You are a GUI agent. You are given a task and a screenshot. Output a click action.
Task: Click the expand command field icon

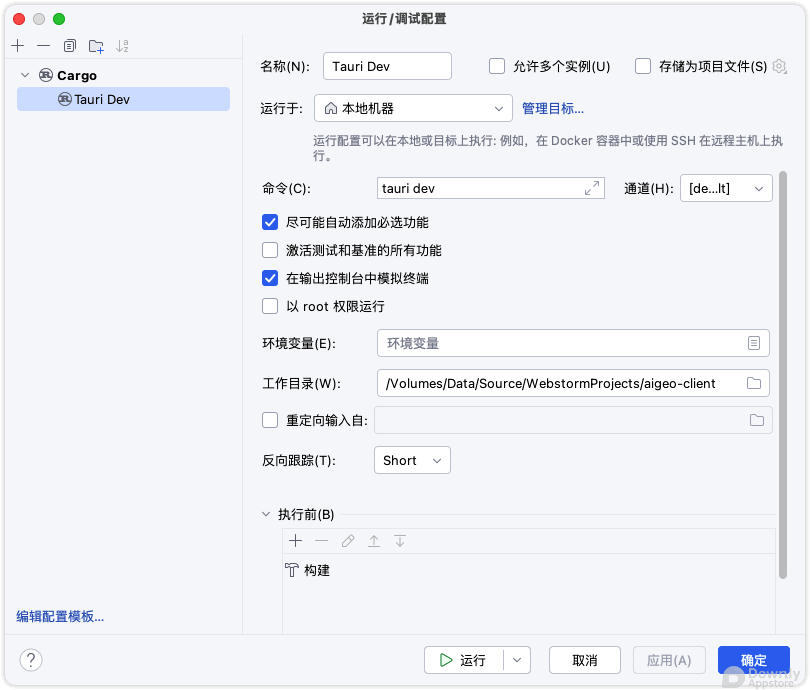pos(592,188)
